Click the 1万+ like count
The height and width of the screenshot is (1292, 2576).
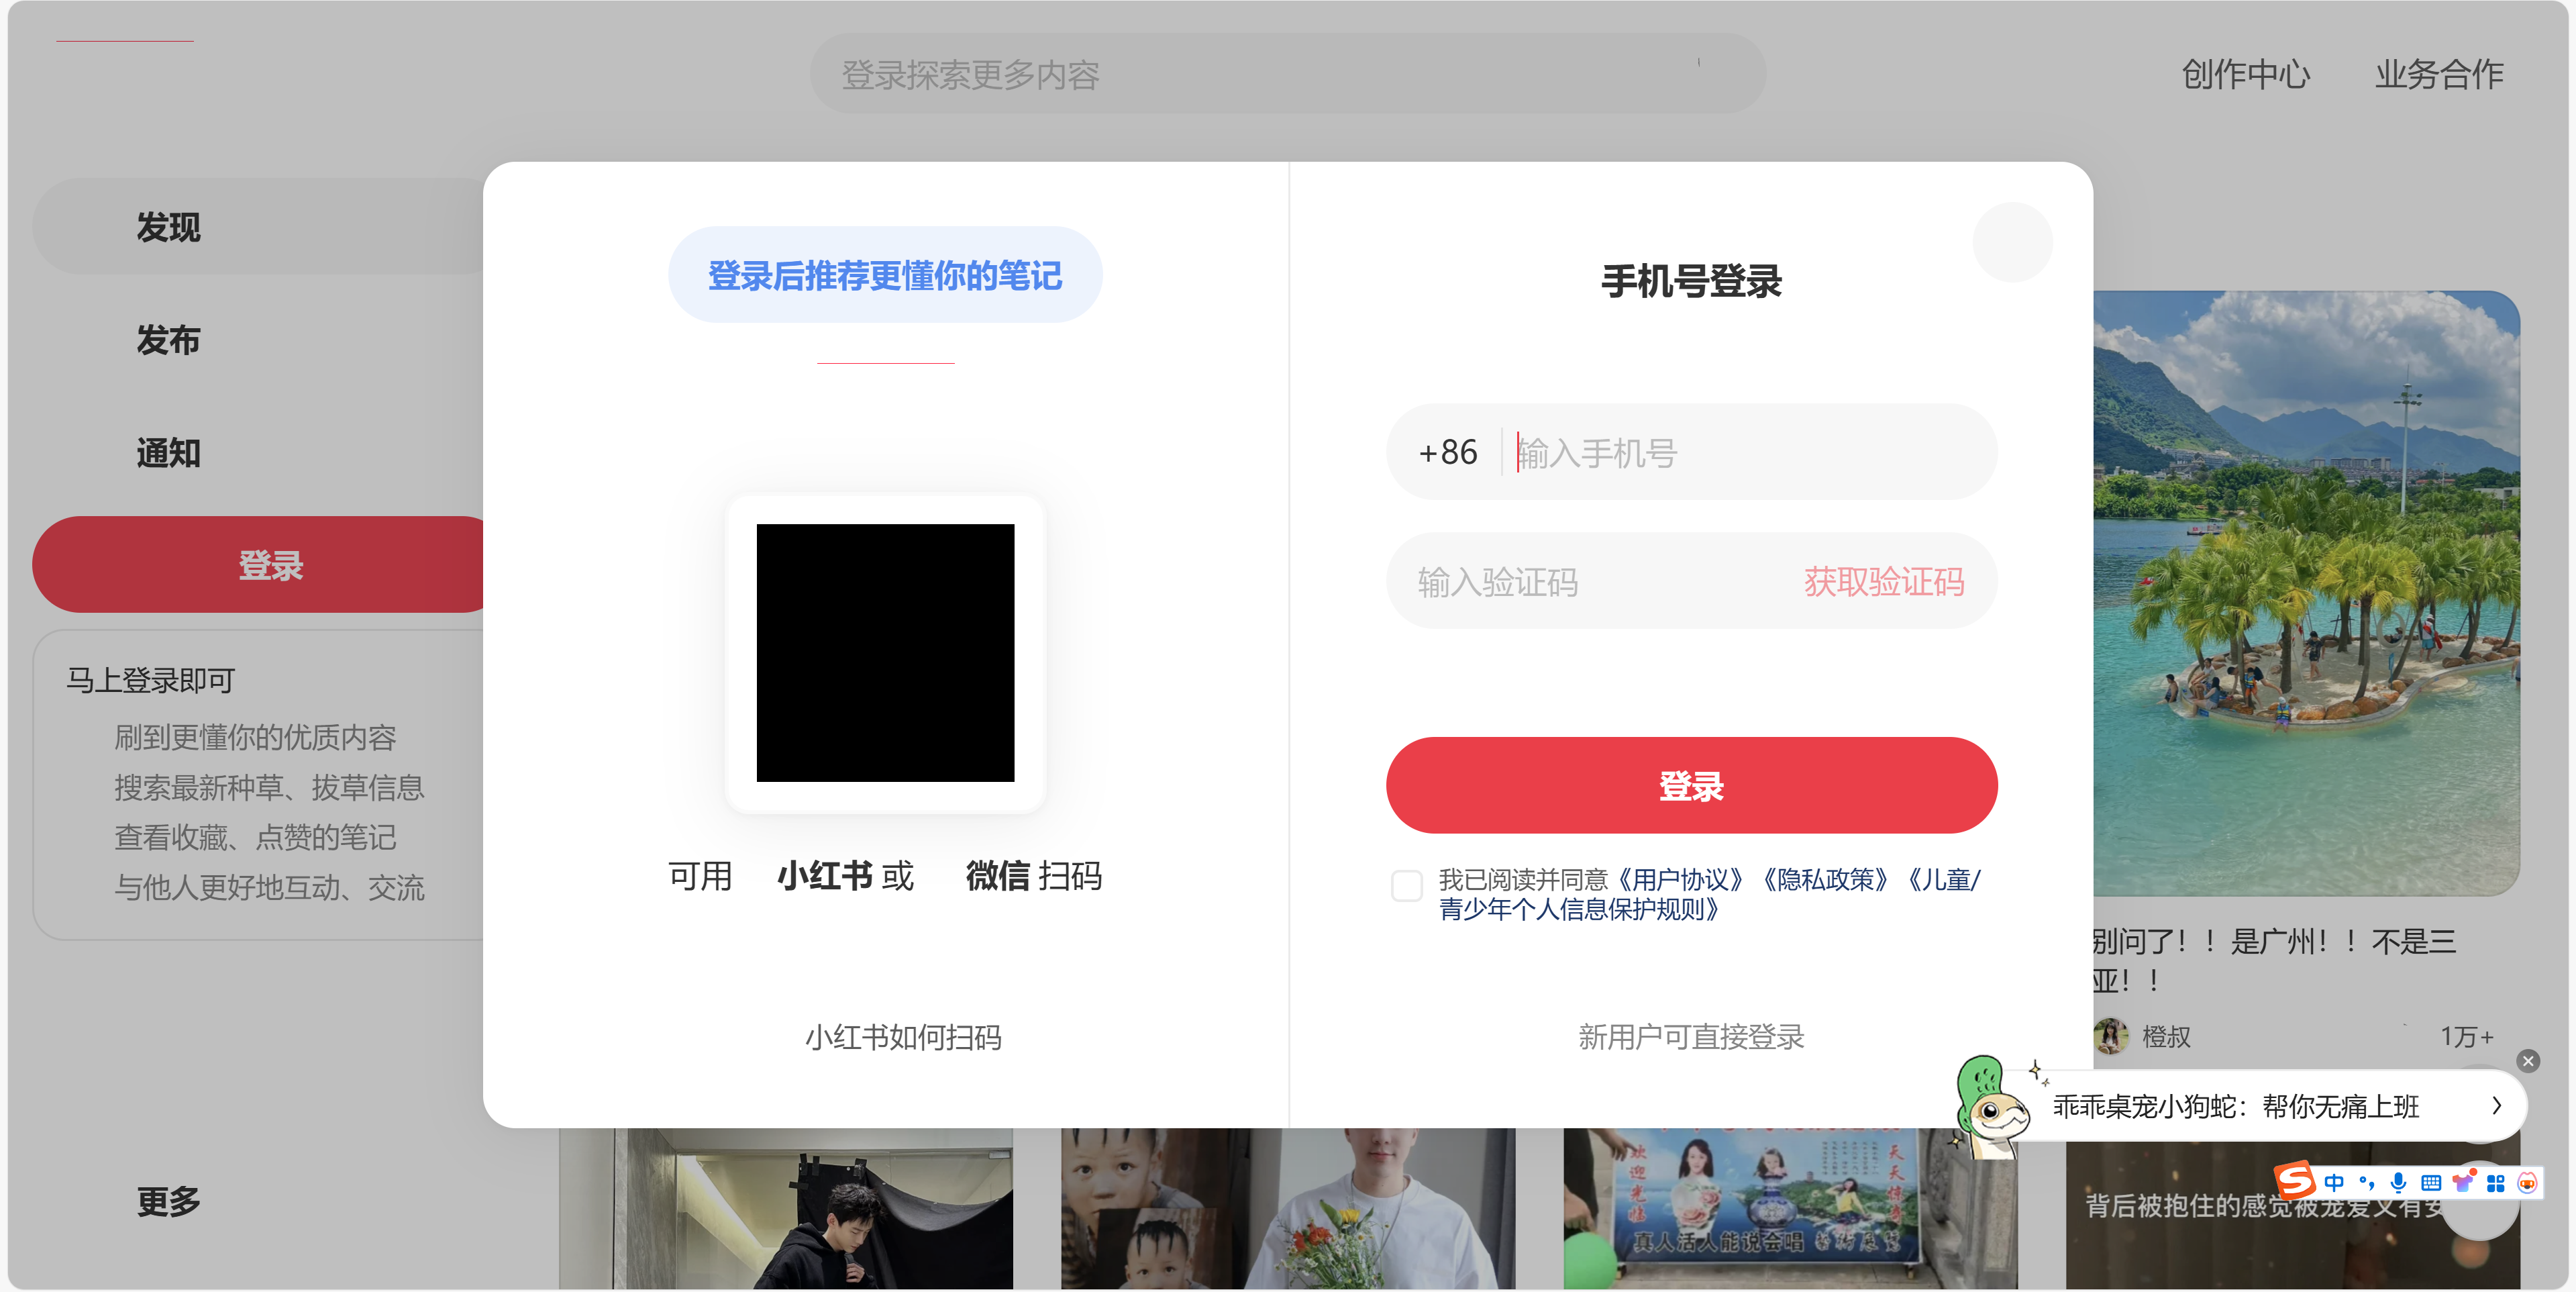click(x=2467, y=1036)
